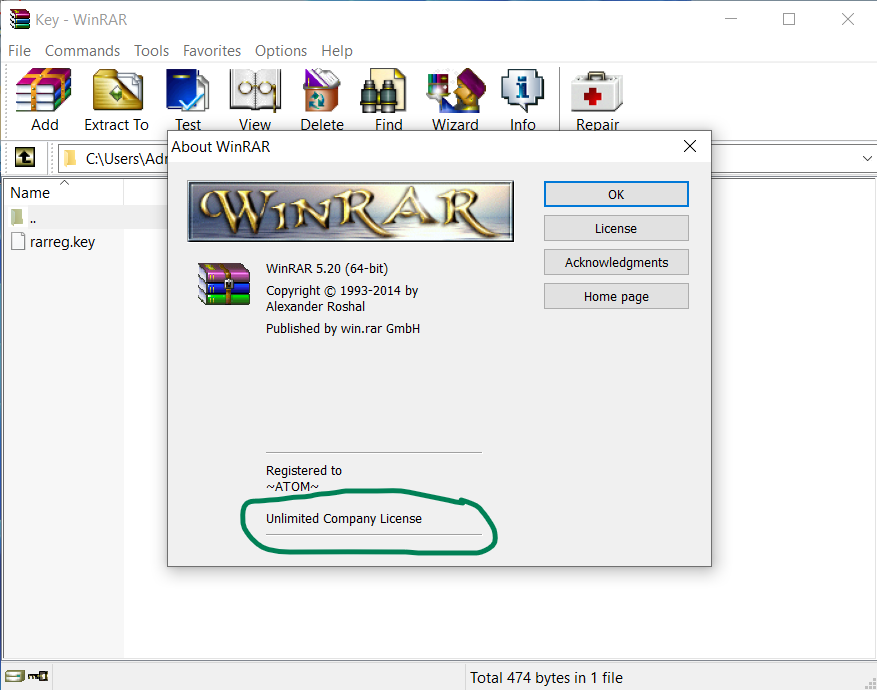The height and width of the screenshot is (690, 877).
Task: Open the Acknowledgments button
Action: [616, 262]
